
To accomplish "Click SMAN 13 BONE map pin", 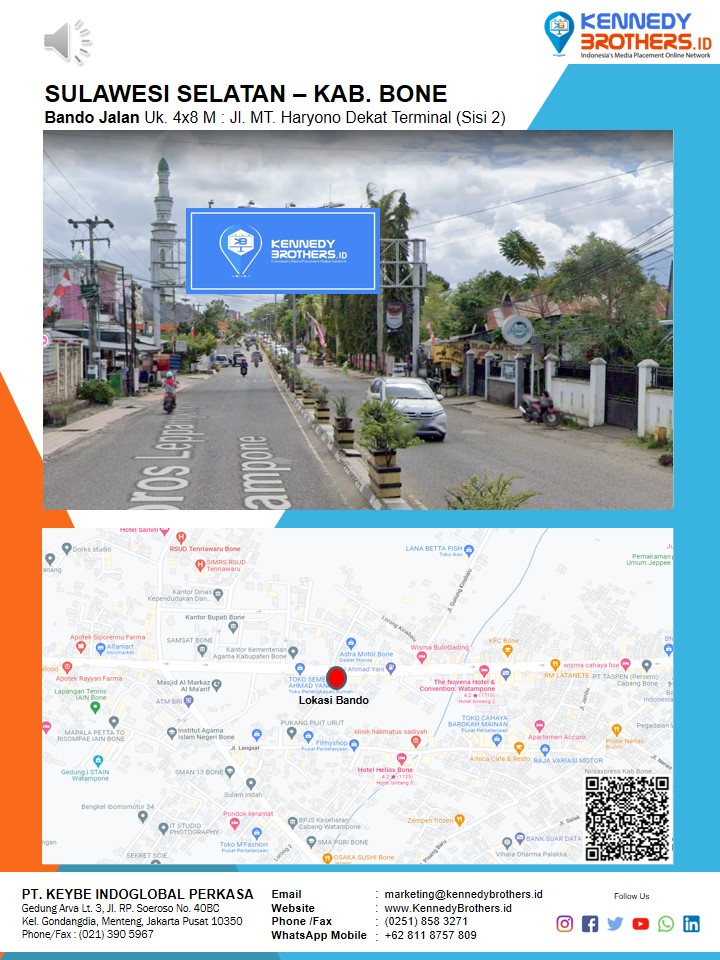I will pyautogui.click(x=230, y=772).
